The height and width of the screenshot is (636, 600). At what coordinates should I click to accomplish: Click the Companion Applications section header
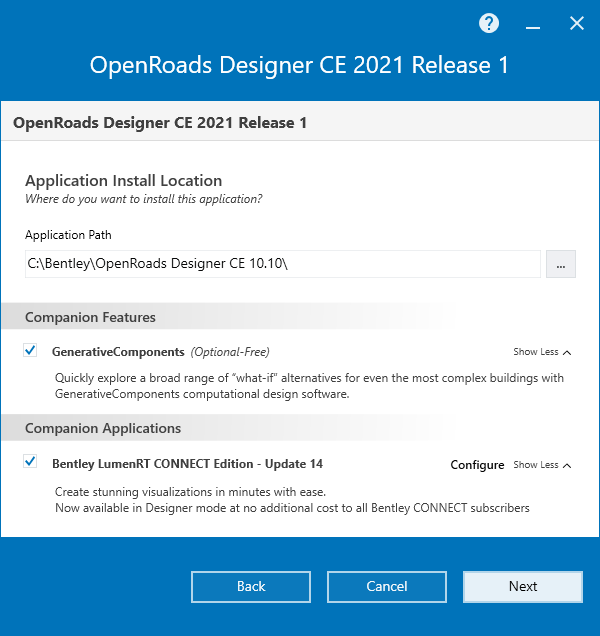(103, 428)
